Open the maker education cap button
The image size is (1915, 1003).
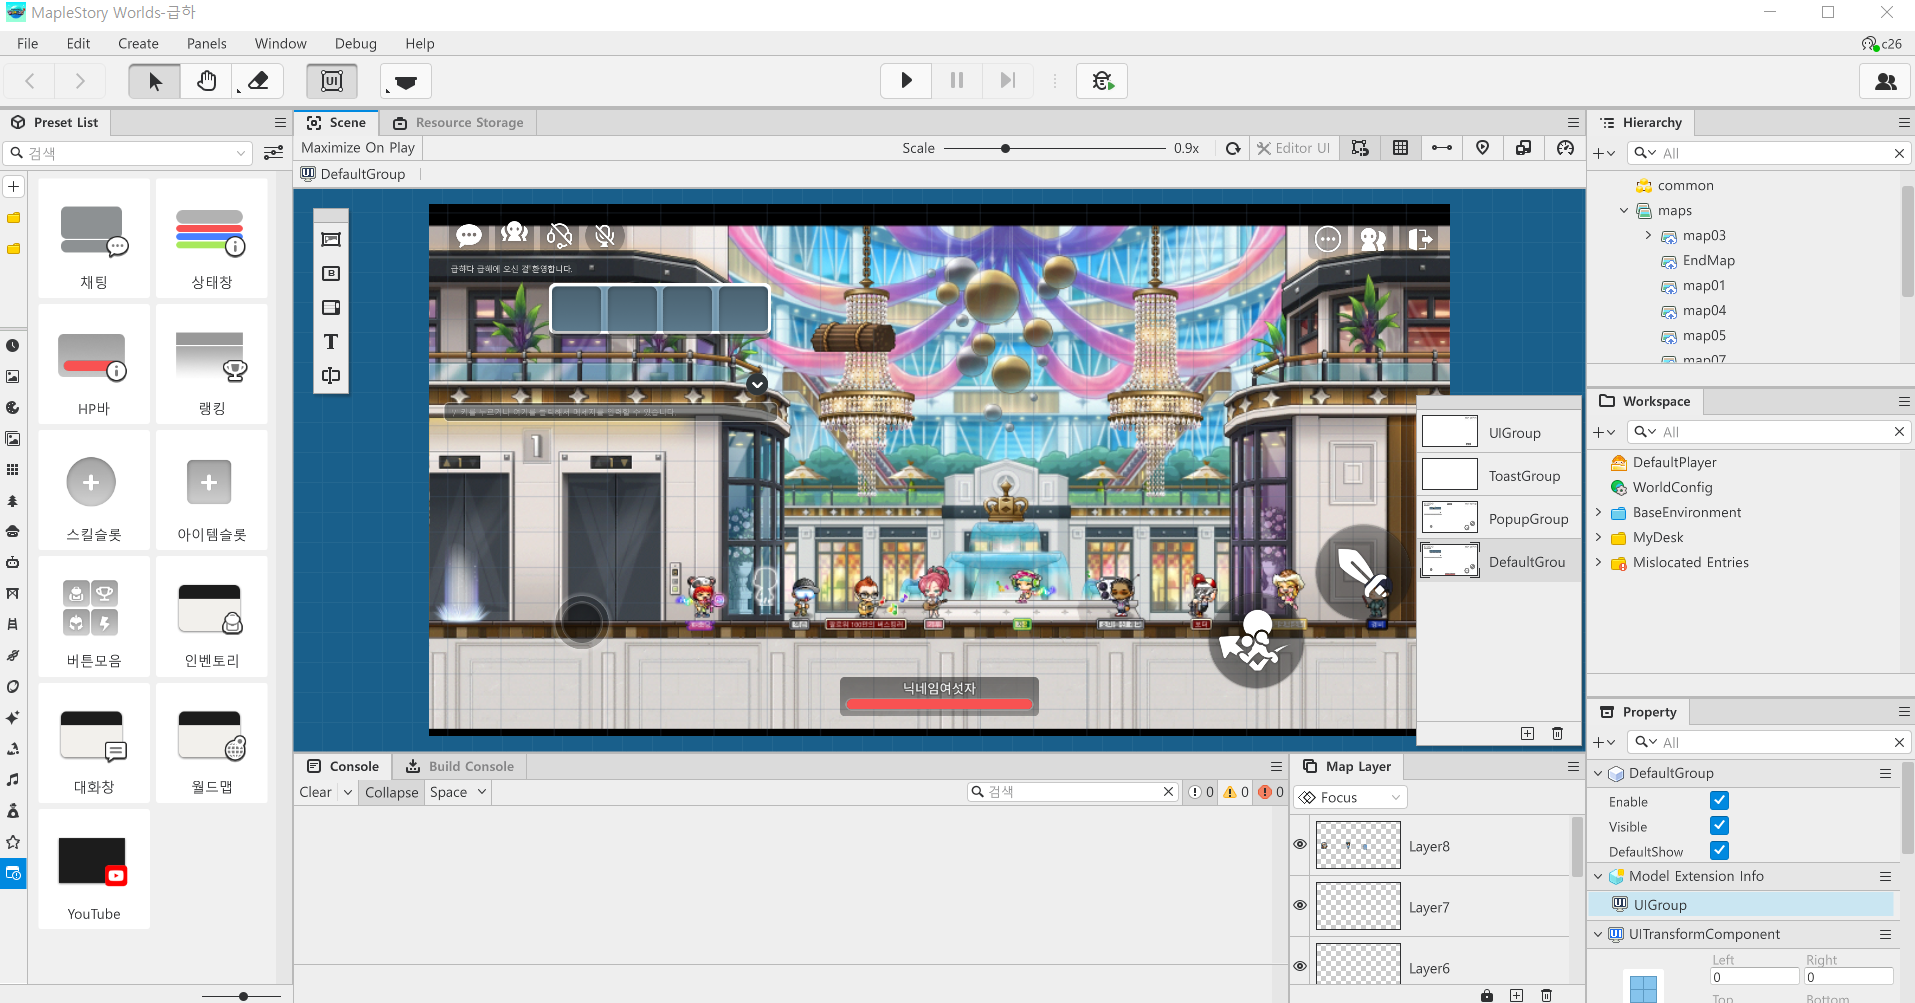click(406, 81)
